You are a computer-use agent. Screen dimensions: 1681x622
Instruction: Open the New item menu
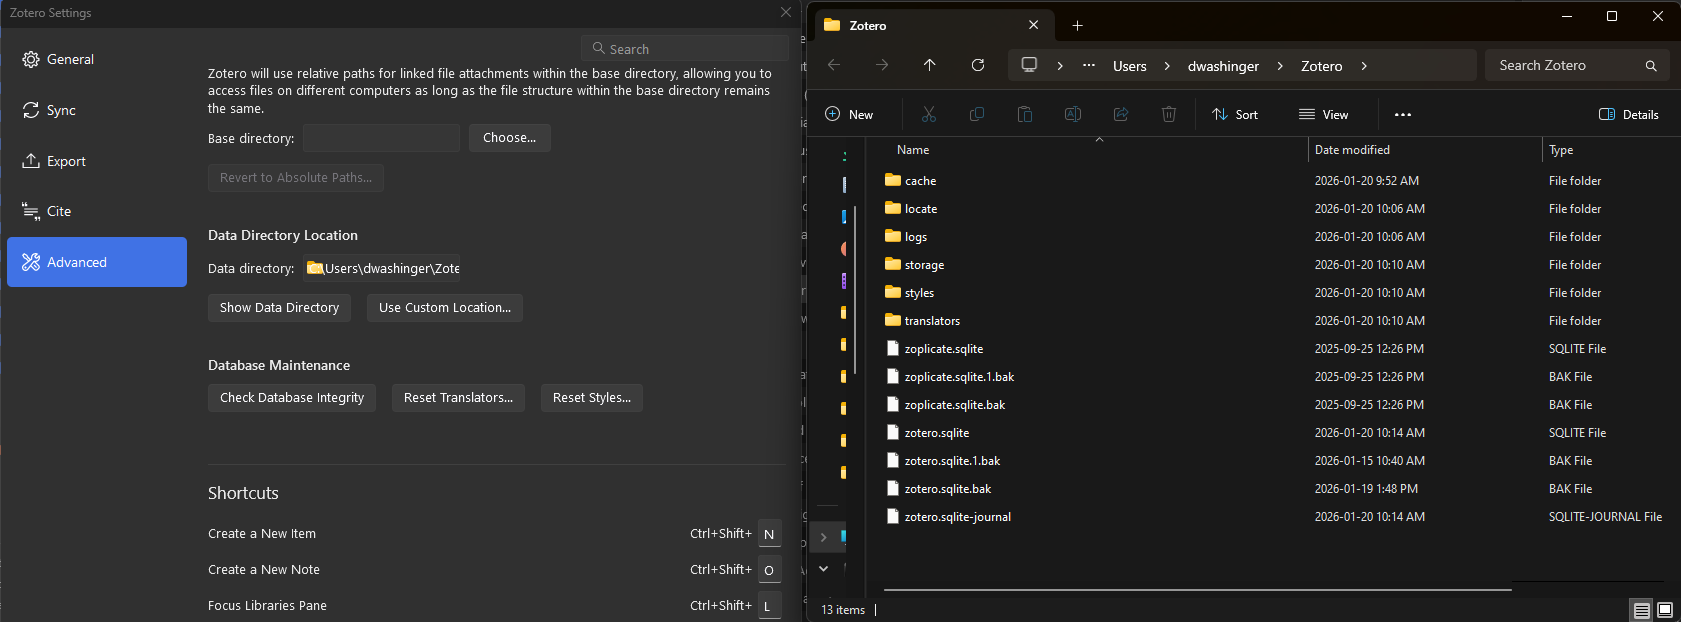(x=849, y=114)
